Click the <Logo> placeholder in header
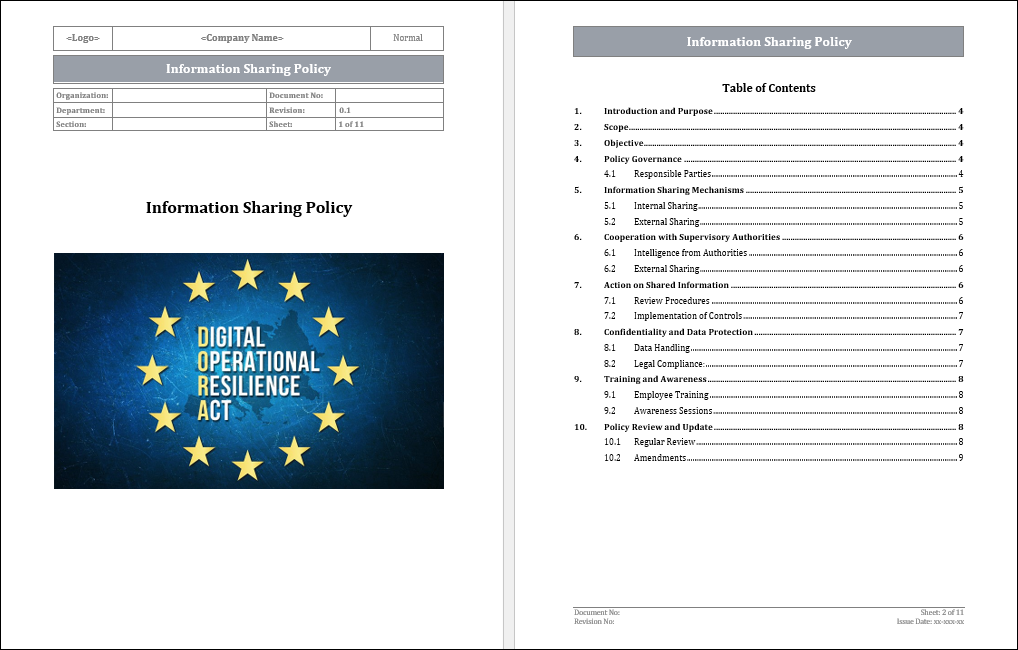Screen dimensions: 1018x650 (x=83, y=38)
